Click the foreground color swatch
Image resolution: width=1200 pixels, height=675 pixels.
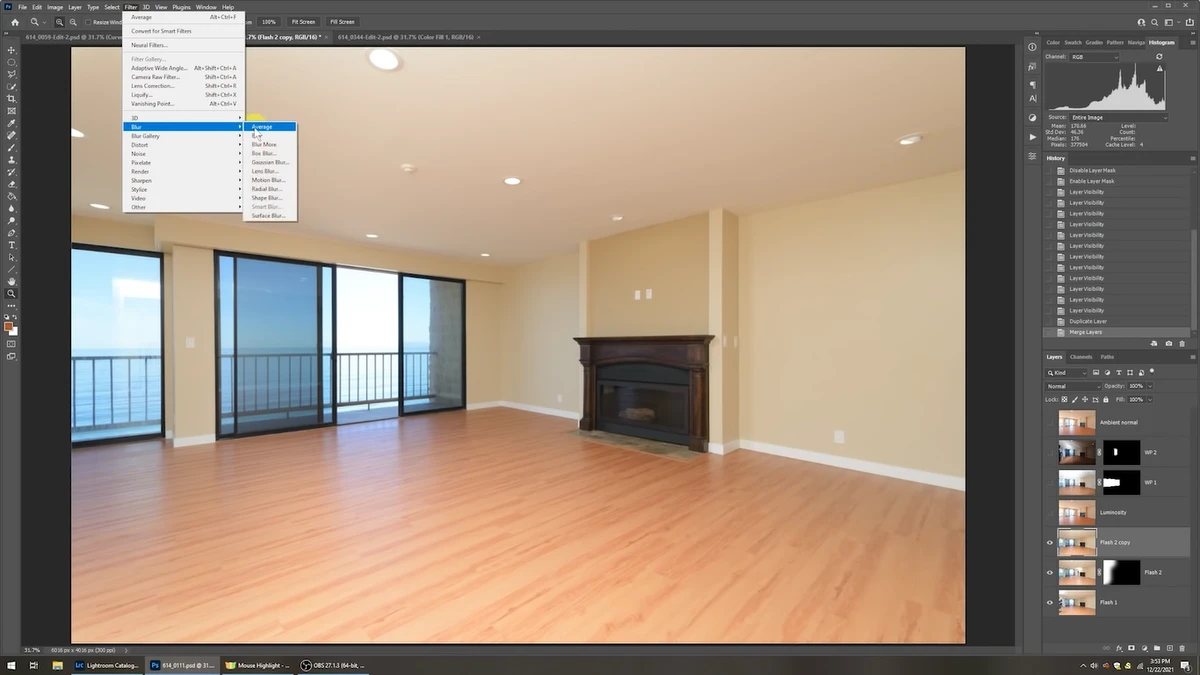pos(8,326)
